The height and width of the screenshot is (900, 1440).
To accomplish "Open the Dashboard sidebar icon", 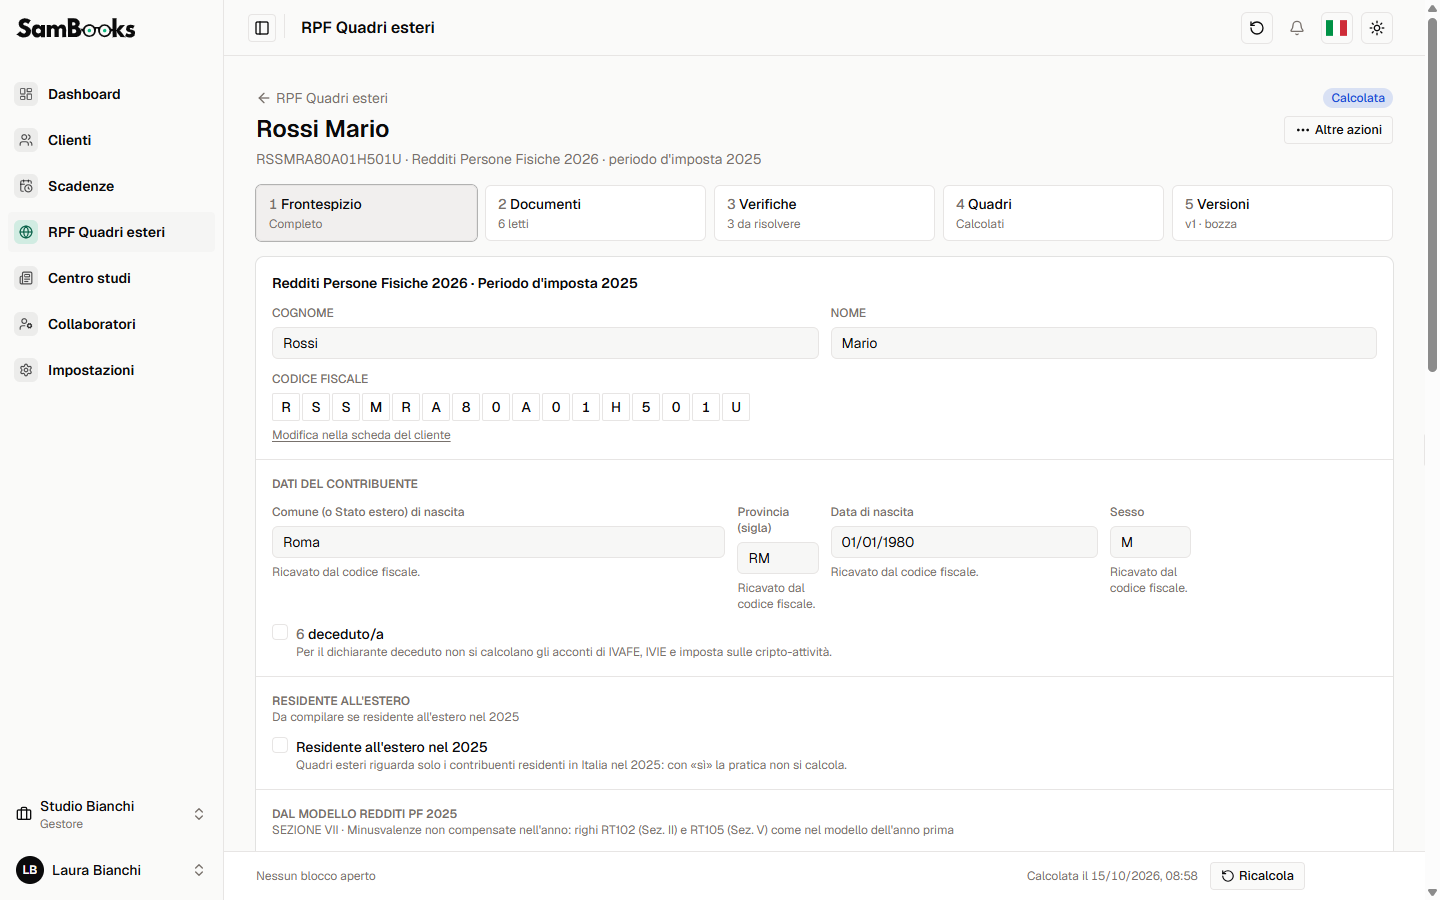I will pyautogui.click(x=26, y=94).
